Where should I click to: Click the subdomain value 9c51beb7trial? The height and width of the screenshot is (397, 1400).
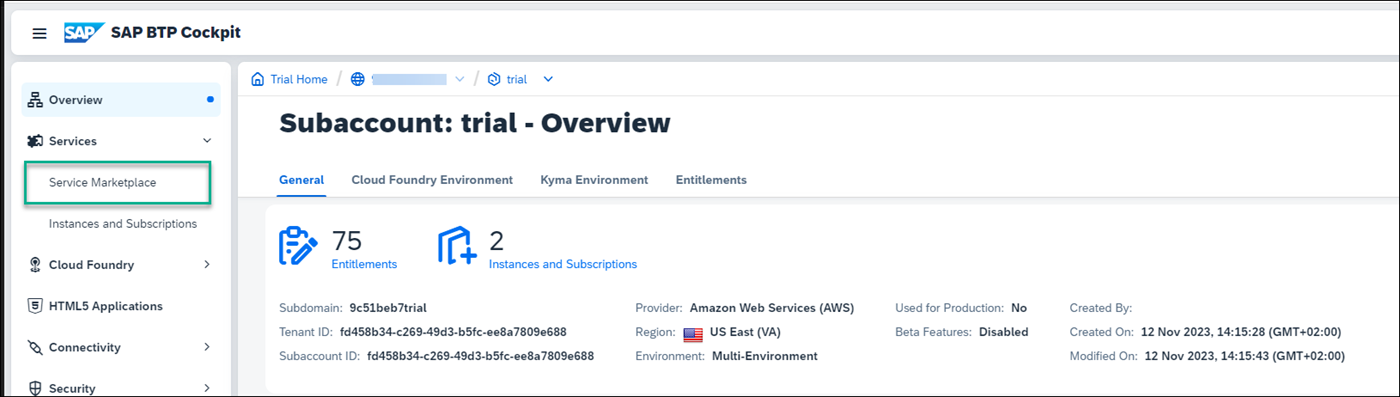click(388, 308)
